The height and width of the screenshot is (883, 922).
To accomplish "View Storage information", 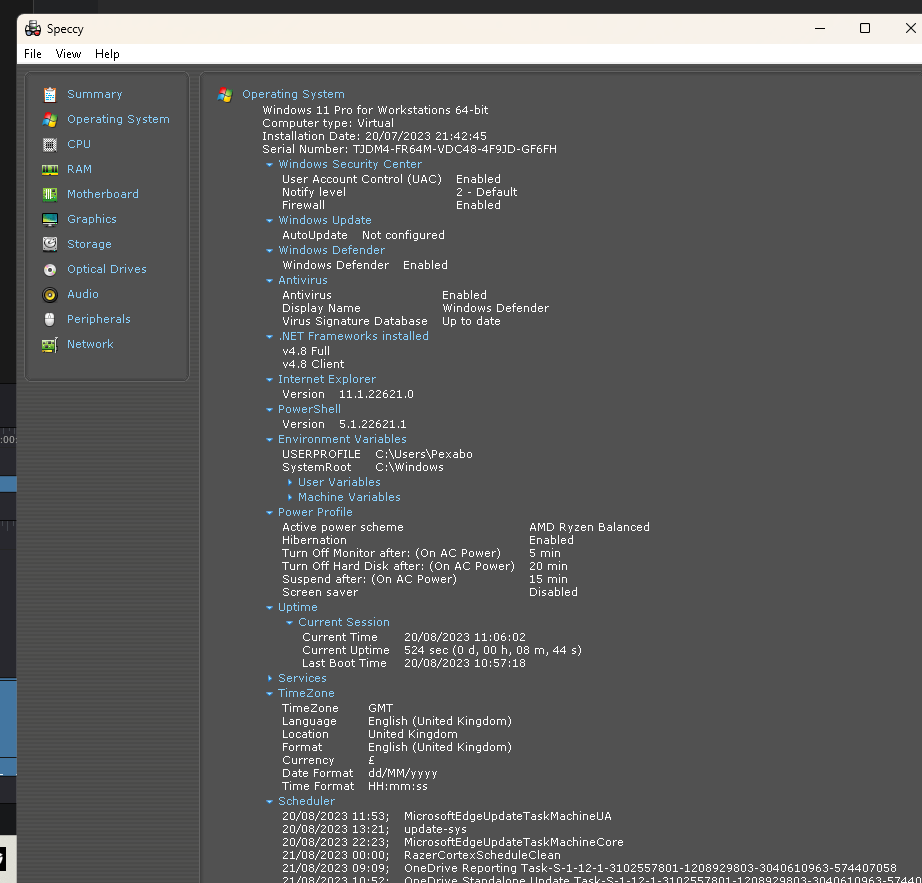I will pos(89,244).
